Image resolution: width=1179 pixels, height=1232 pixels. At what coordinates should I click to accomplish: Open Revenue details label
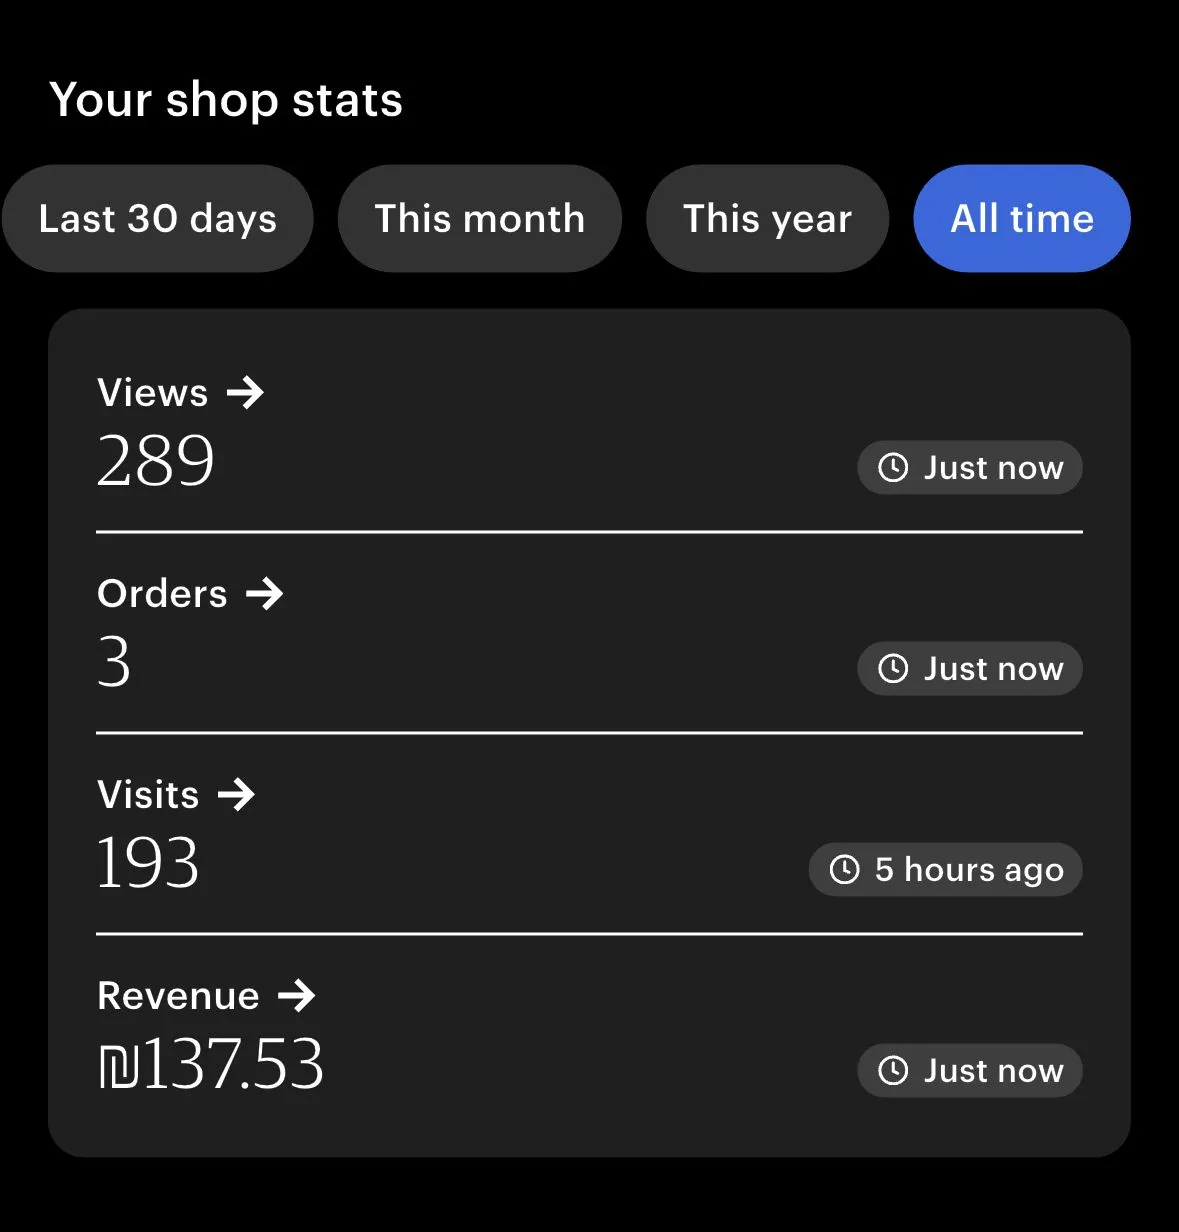(179, 996)
